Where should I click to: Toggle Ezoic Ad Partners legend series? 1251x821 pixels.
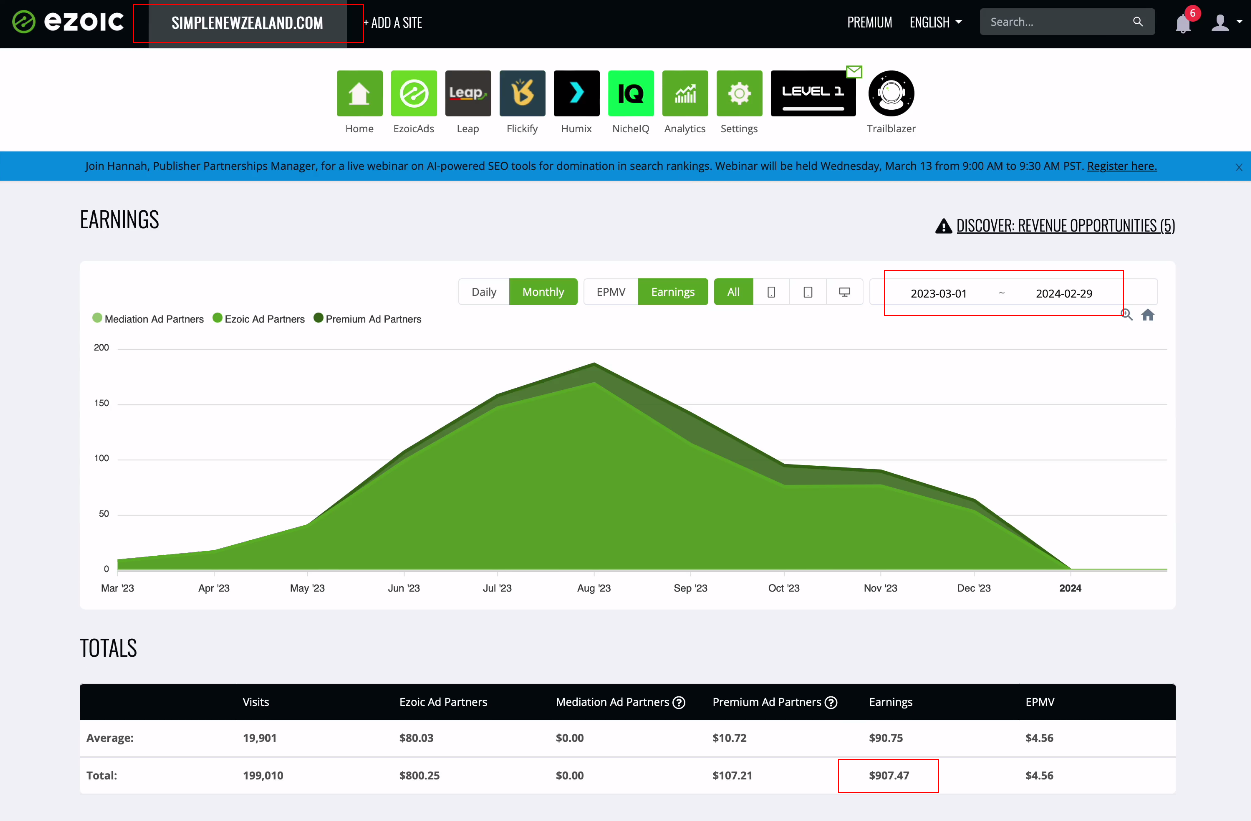click(259, 319)
